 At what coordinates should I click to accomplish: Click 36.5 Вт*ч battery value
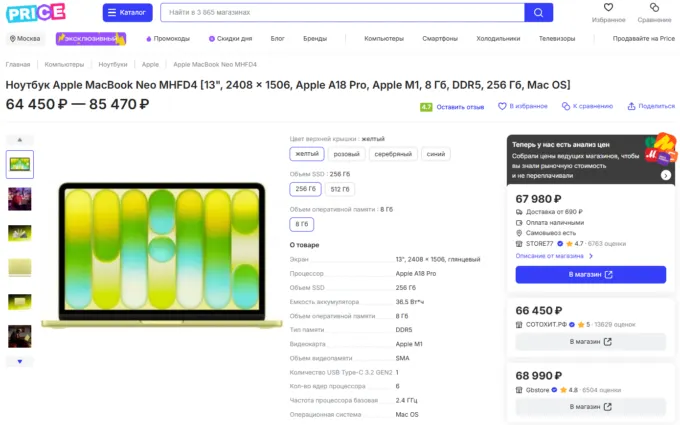[409, 302]
